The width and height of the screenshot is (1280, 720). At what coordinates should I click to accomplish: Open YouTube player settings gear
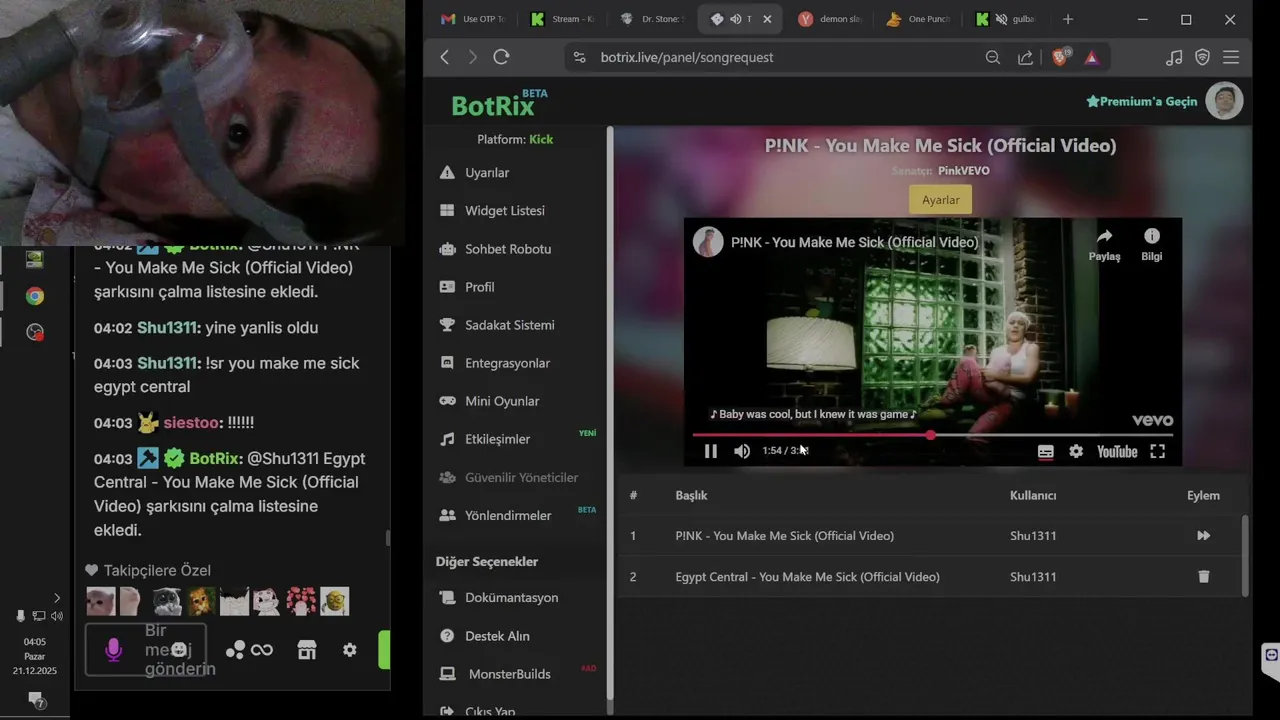click(1076, 451)
